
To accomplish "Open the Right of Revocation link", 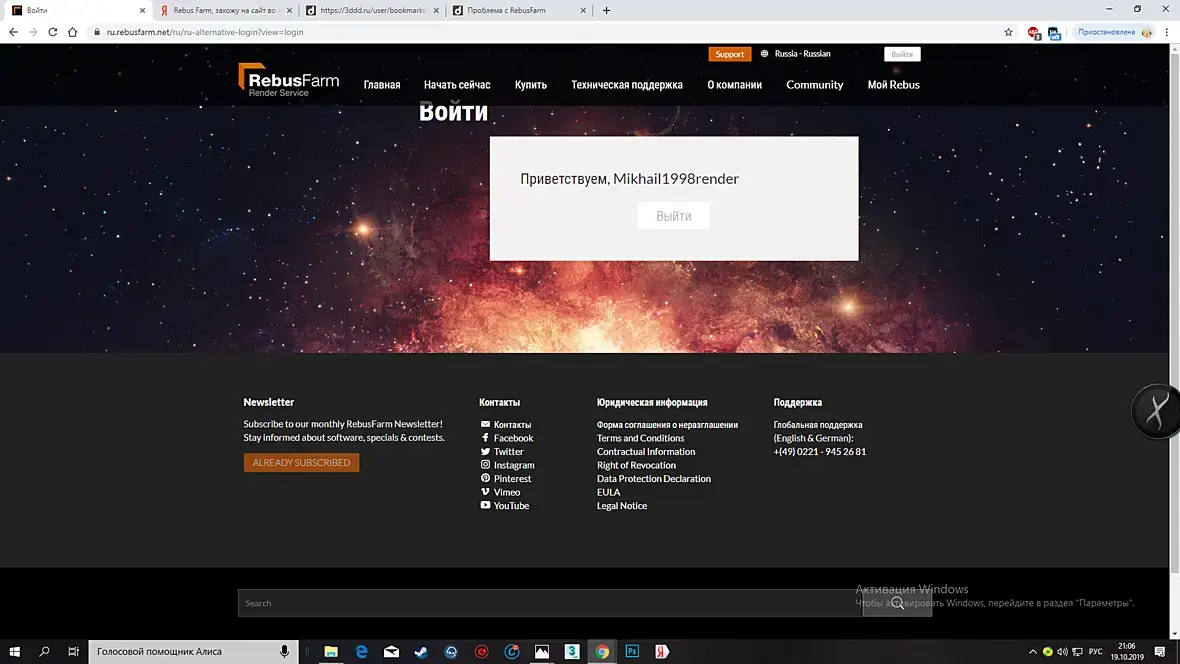I will (636, 465).
